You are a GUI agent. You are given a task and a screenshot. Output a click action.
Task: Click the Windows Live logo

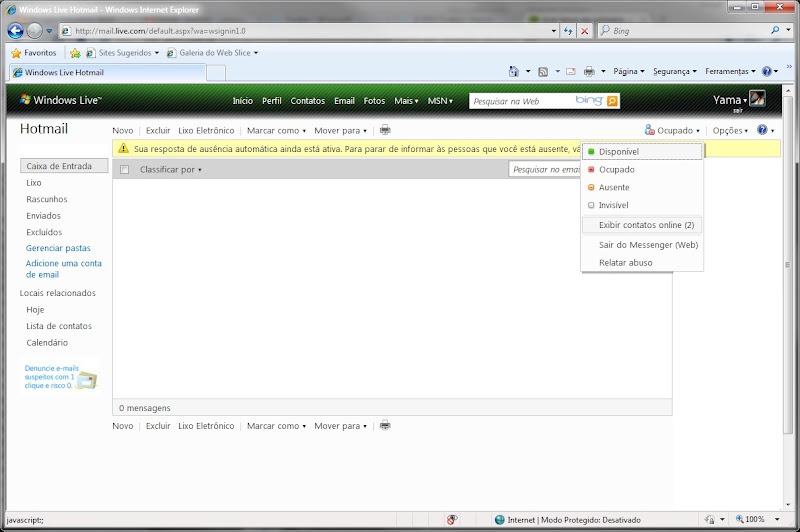click(x=61, y=100)
